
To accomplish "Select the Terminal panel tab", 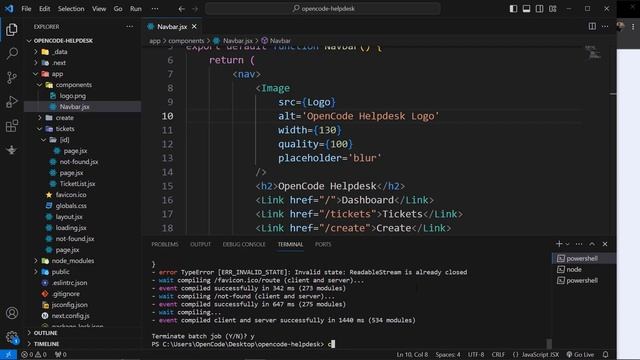I will [291, 244].
